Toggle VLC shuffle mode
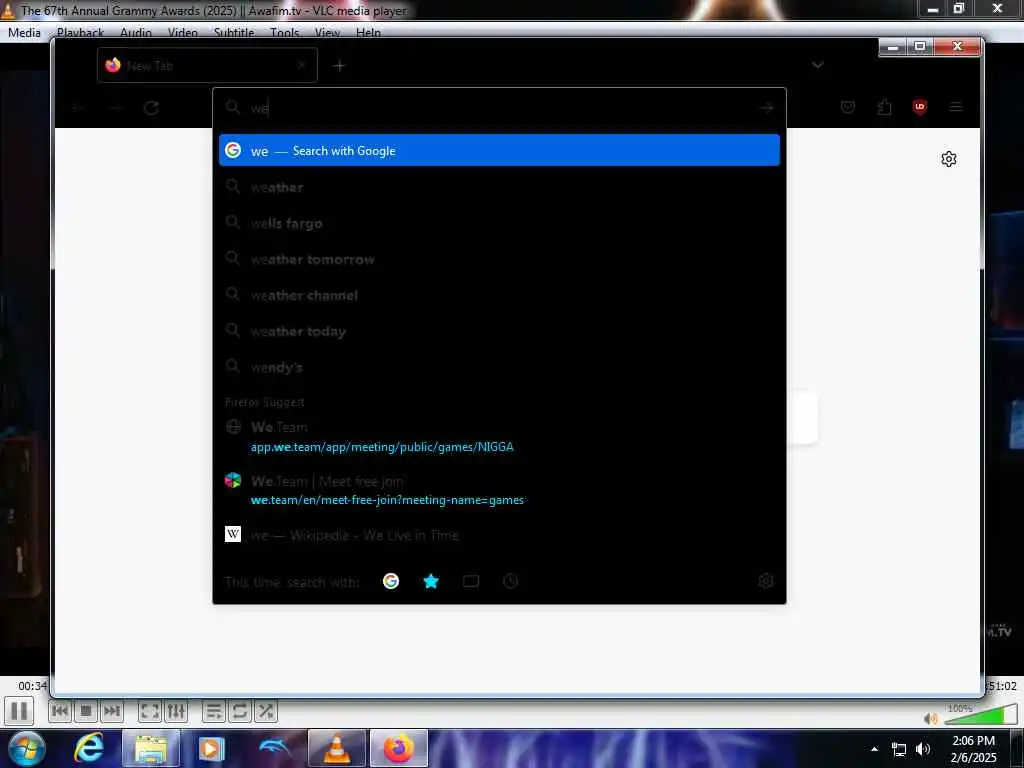Image resolution: width=1024 pixels, height=768 pixels. point(266,711)
